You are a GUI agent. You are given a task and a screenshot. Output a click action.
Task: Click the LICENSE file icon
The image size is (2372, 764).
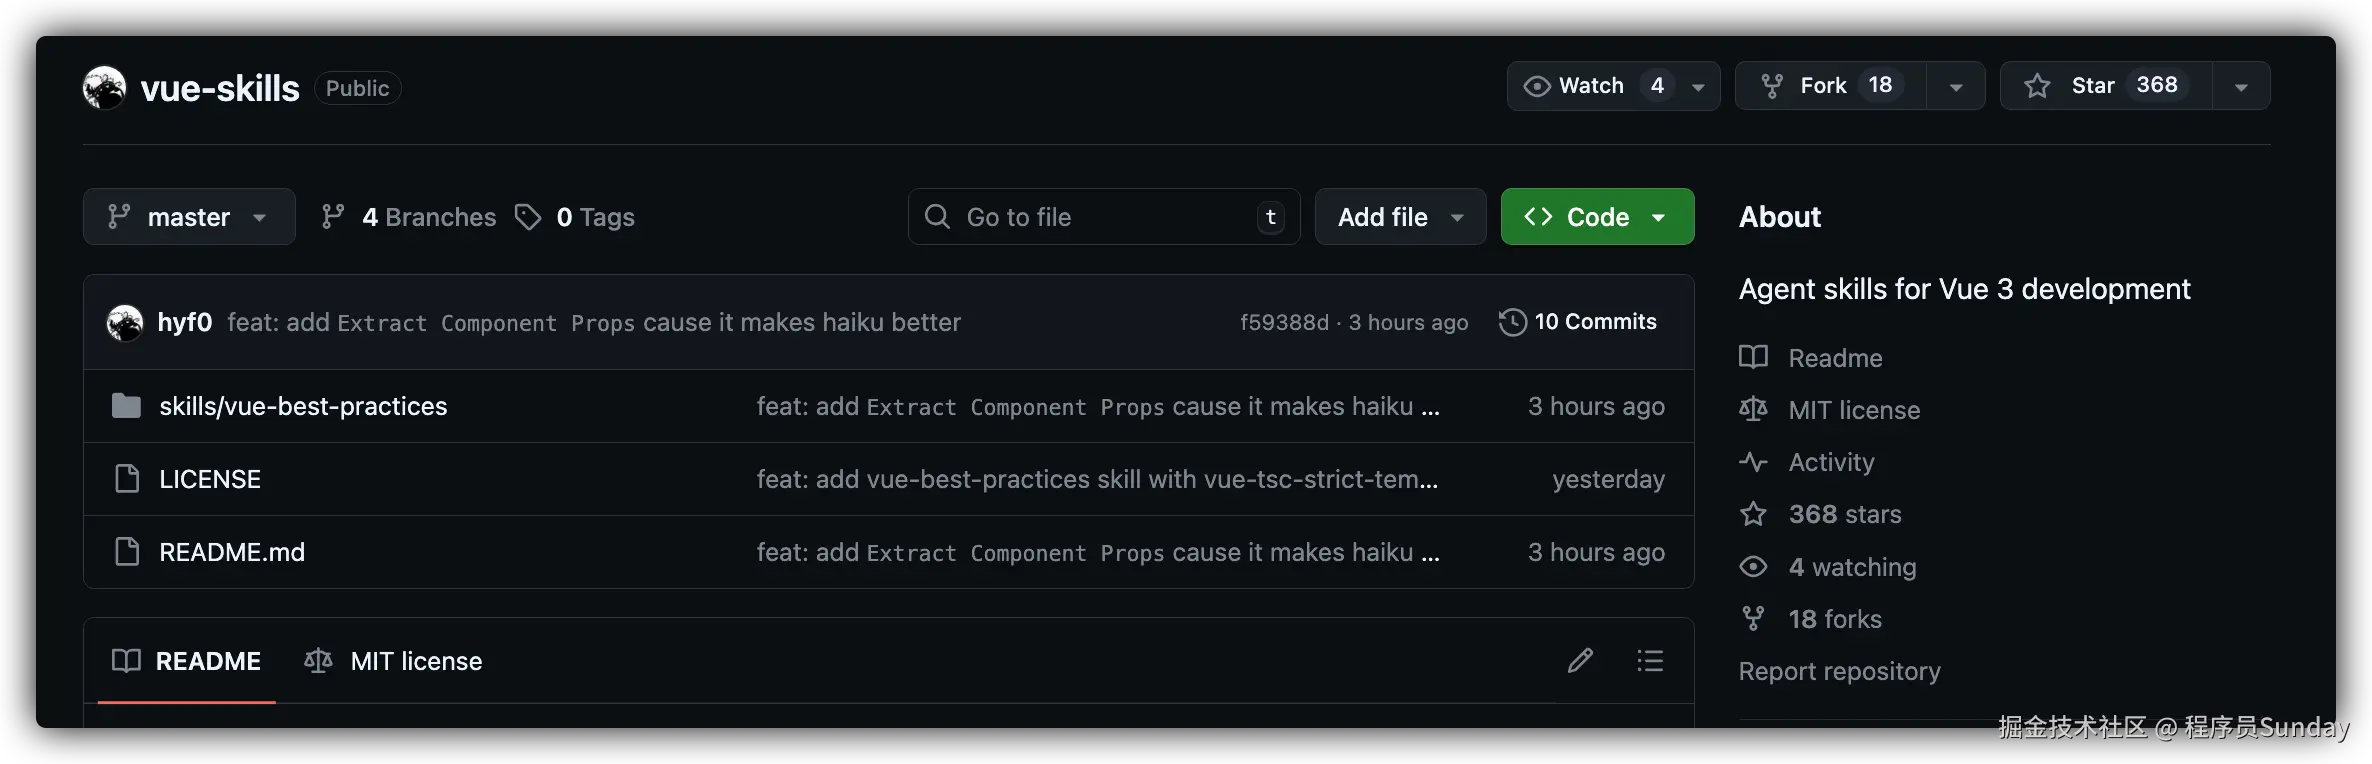[127, 479]
